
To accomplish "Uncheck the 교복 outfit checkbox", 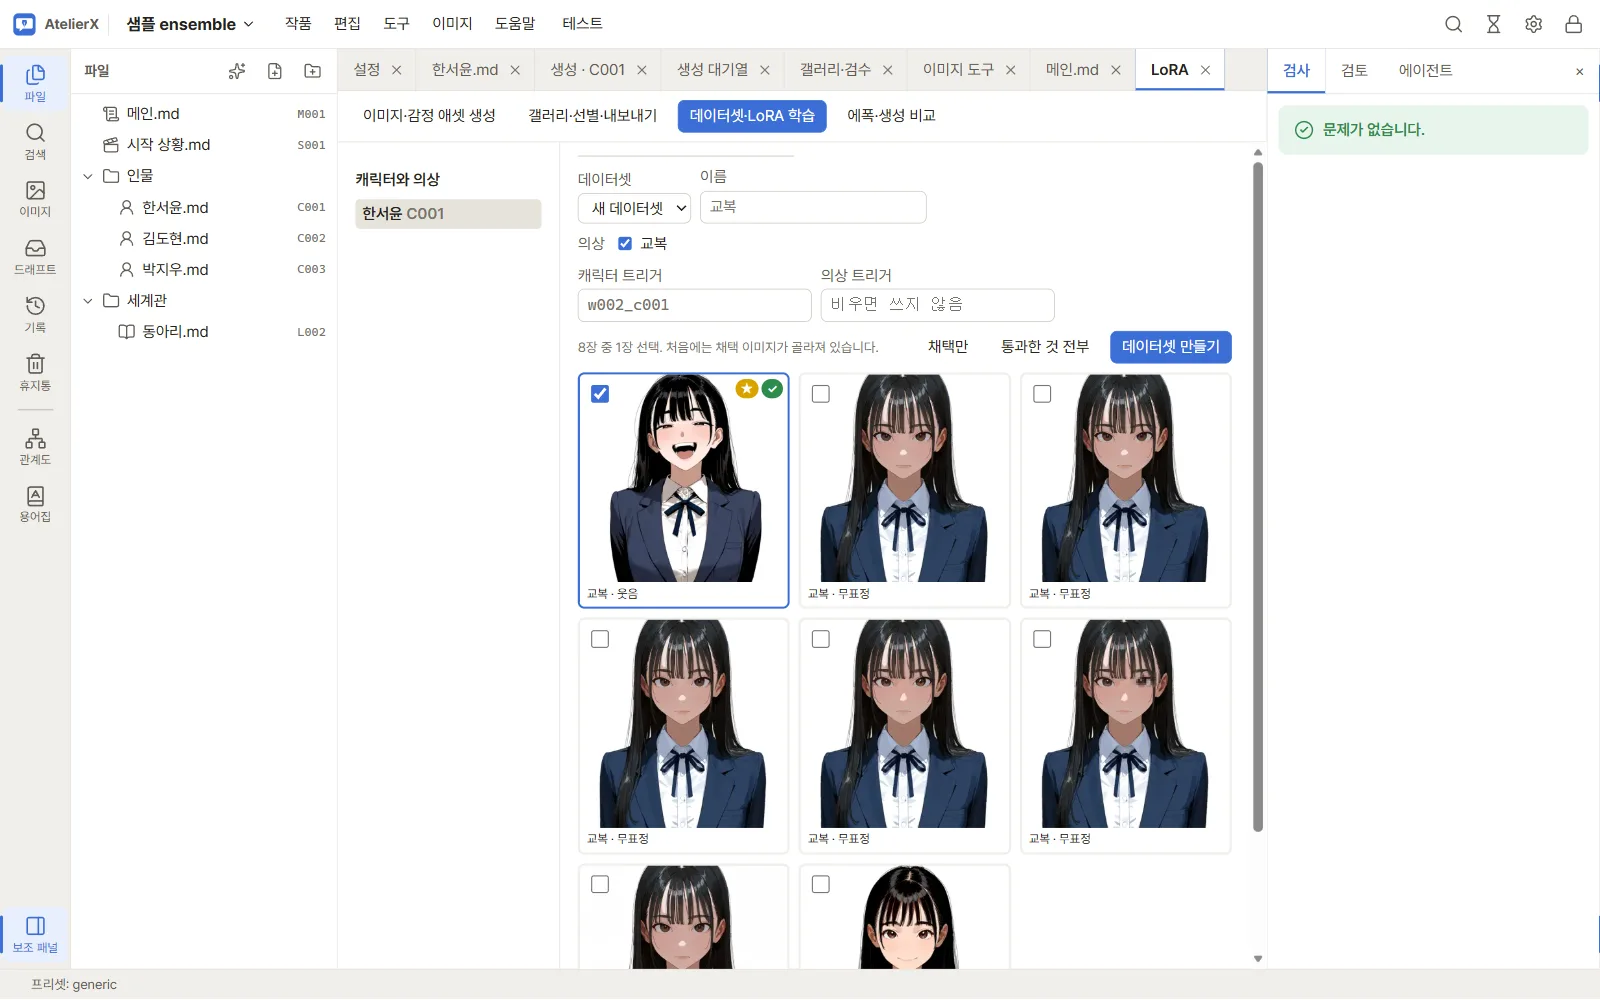I will 625,243.
